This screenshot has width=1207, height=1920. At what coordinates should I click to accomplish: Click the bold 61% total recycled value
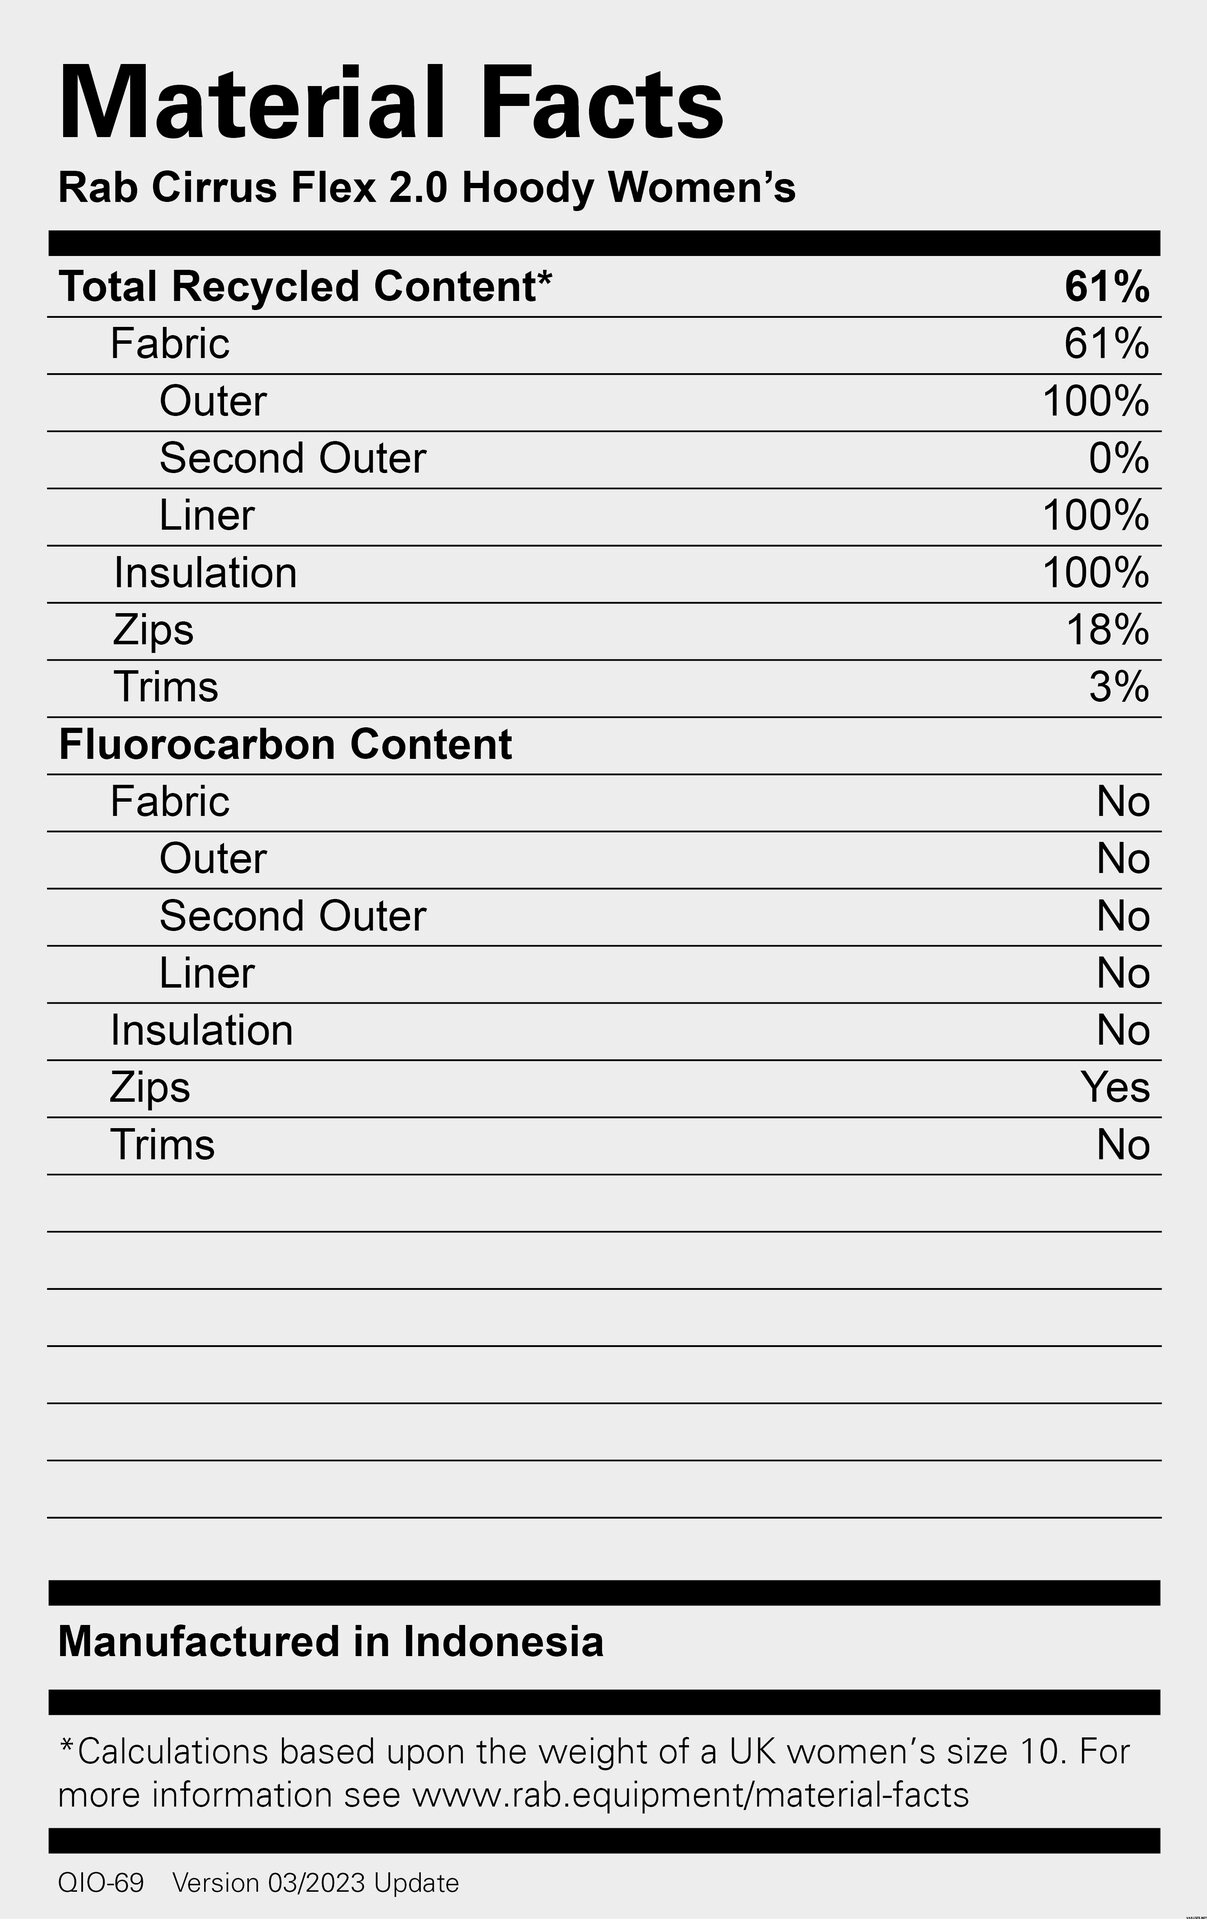coord(1106,287)
